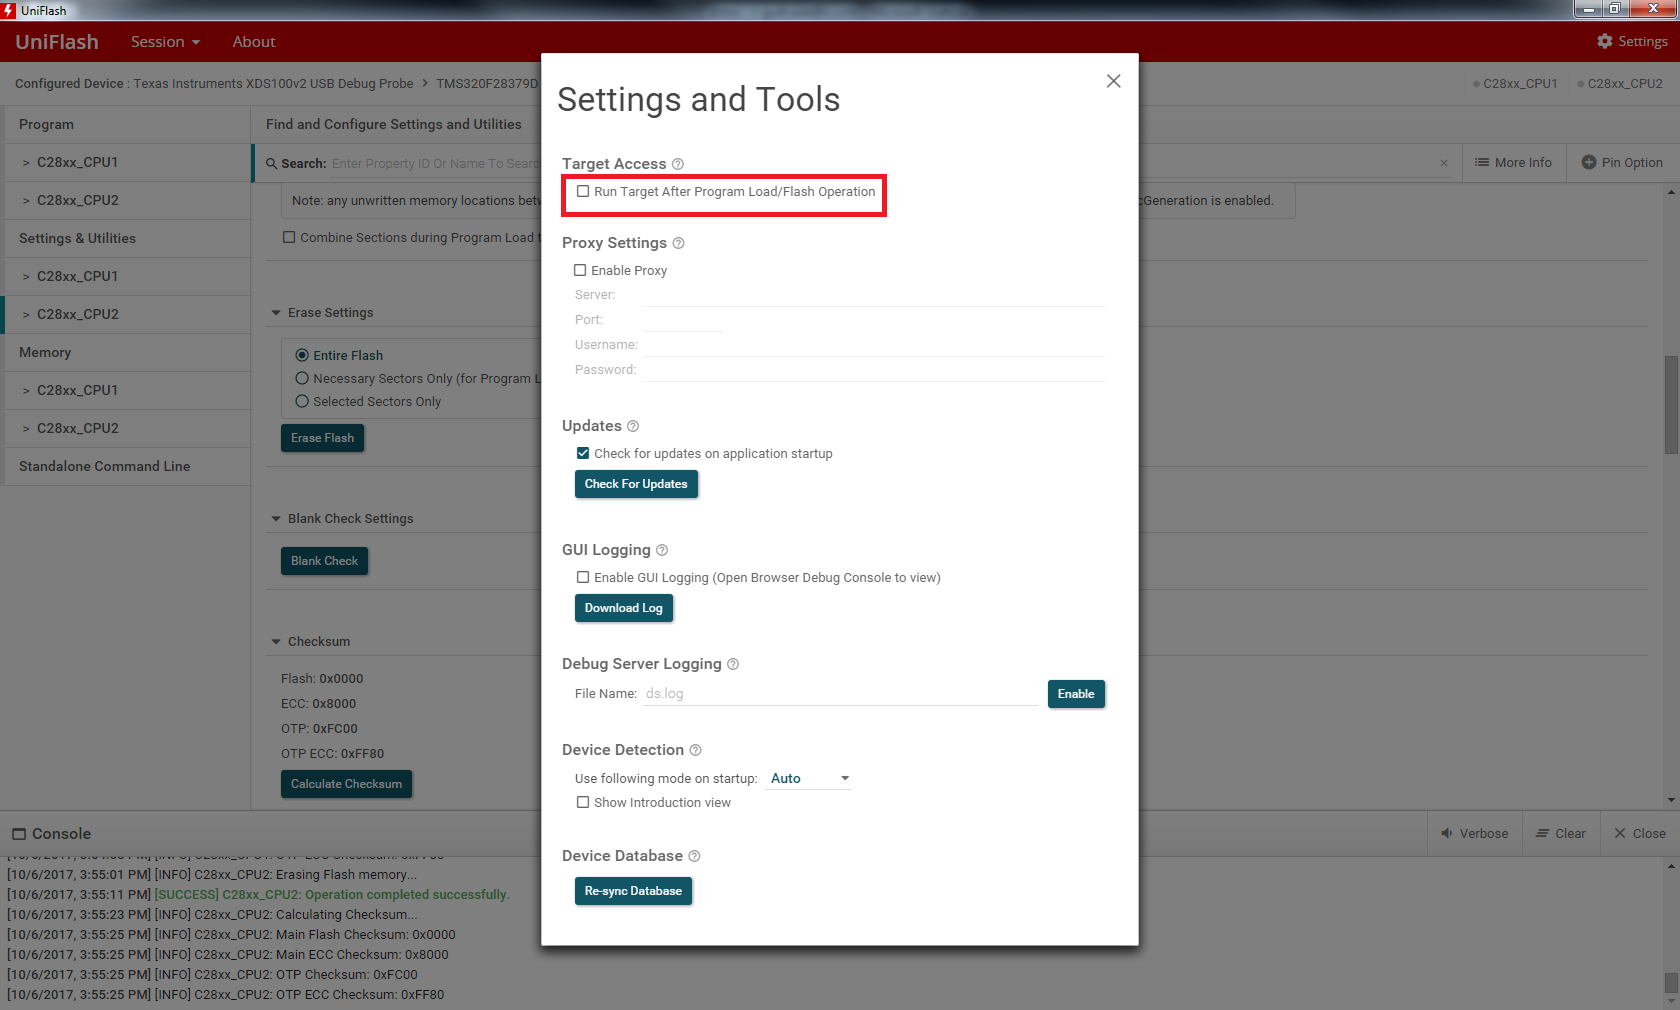Select the Program sidebar section
1680x1010 pixels.
coord(127,124)
